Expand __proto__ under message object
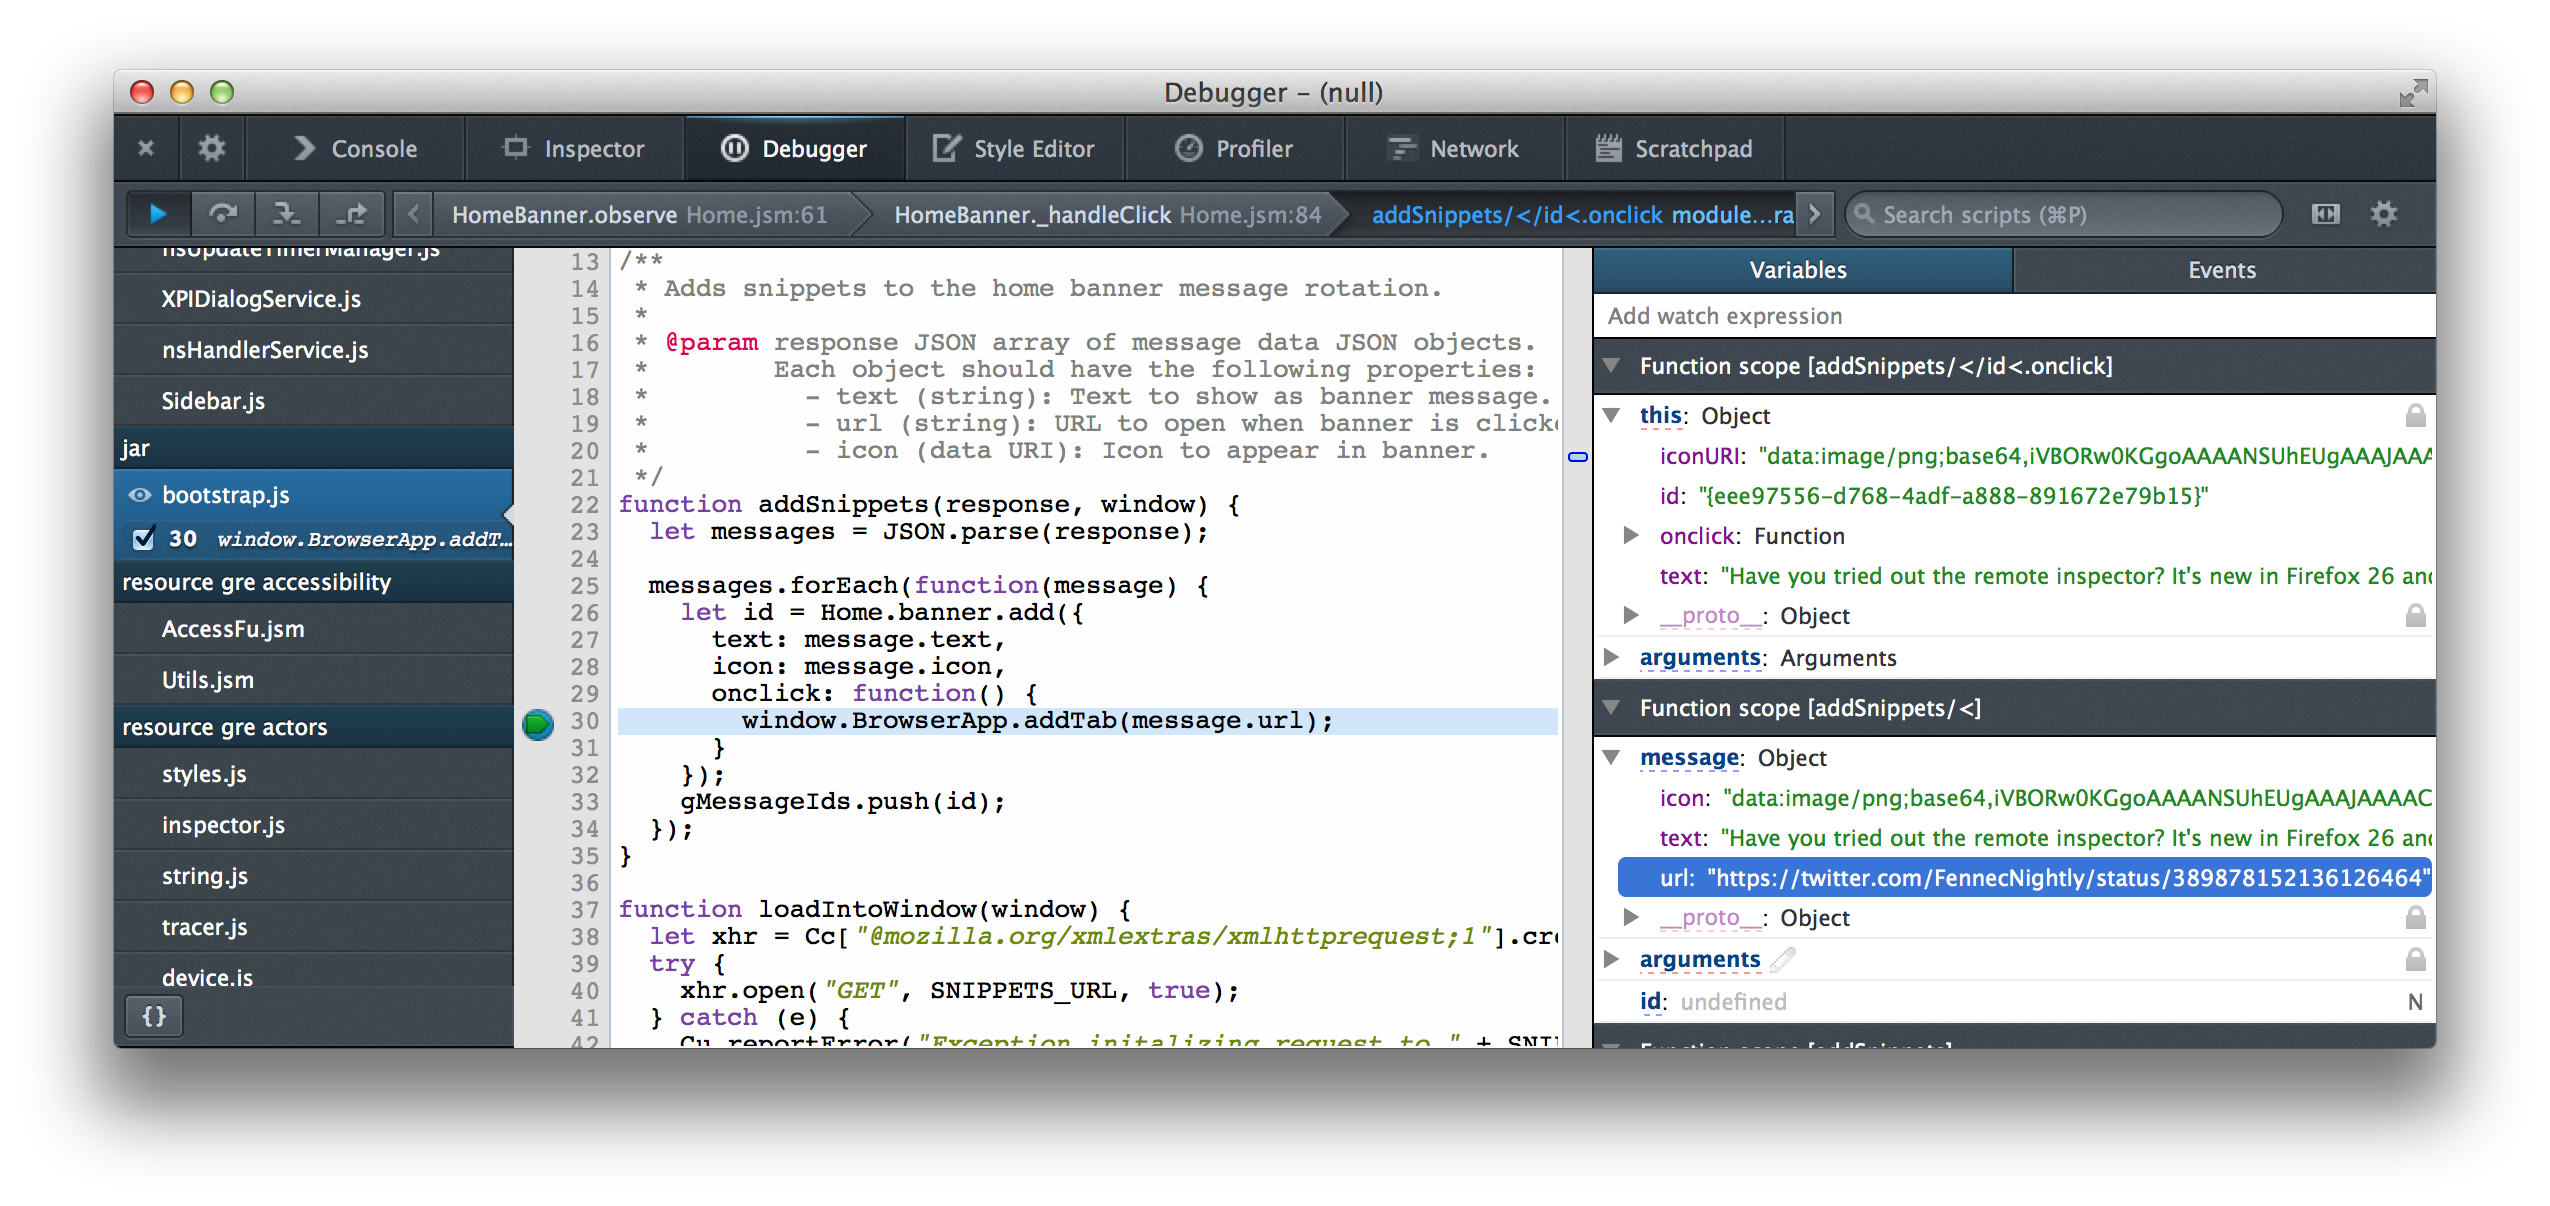The width and height of the screenshot is (2550, 1206). tap(1631, 917)
